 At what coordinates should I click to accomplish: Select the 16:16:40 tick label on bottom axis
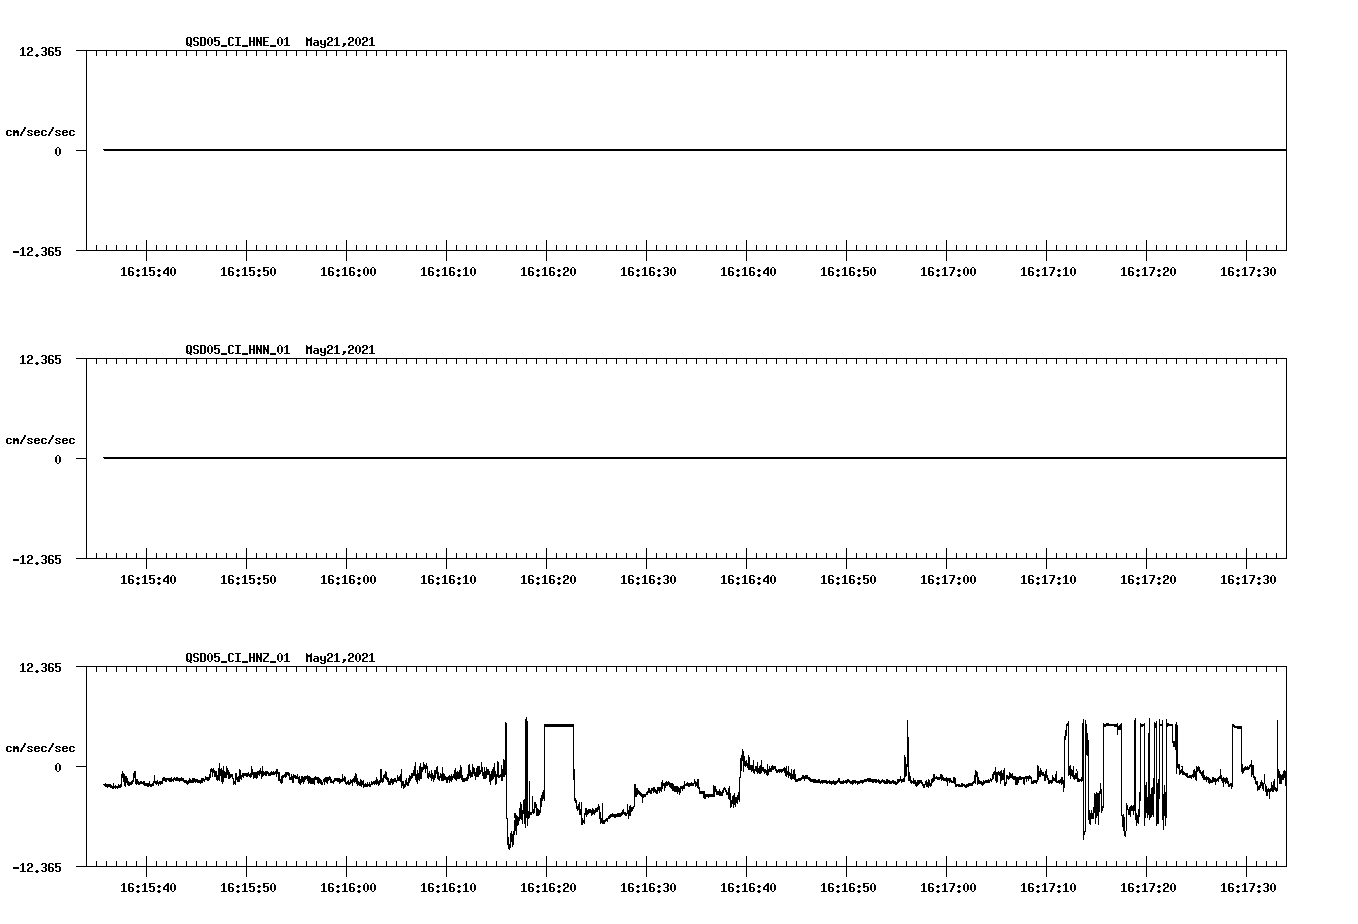coord(748,885)
